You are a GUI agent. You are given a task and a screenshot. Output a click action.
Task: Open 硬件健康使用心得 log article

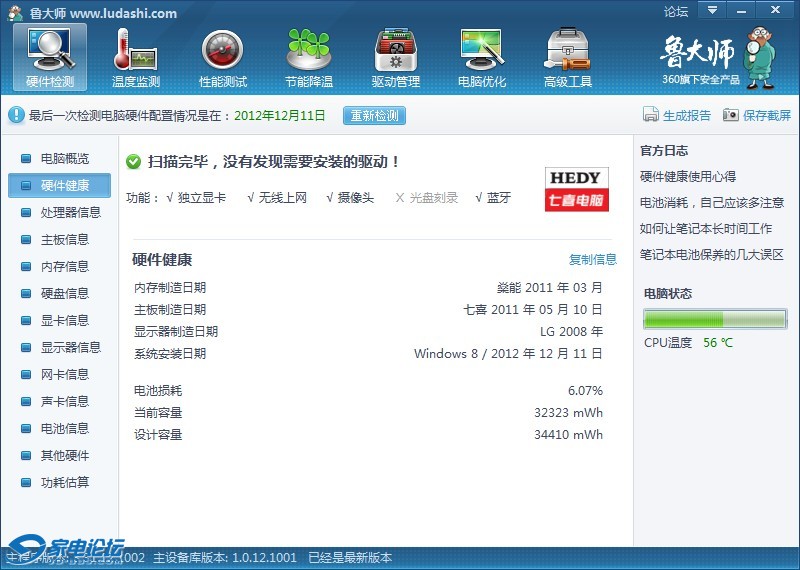[x=687, y=177]
